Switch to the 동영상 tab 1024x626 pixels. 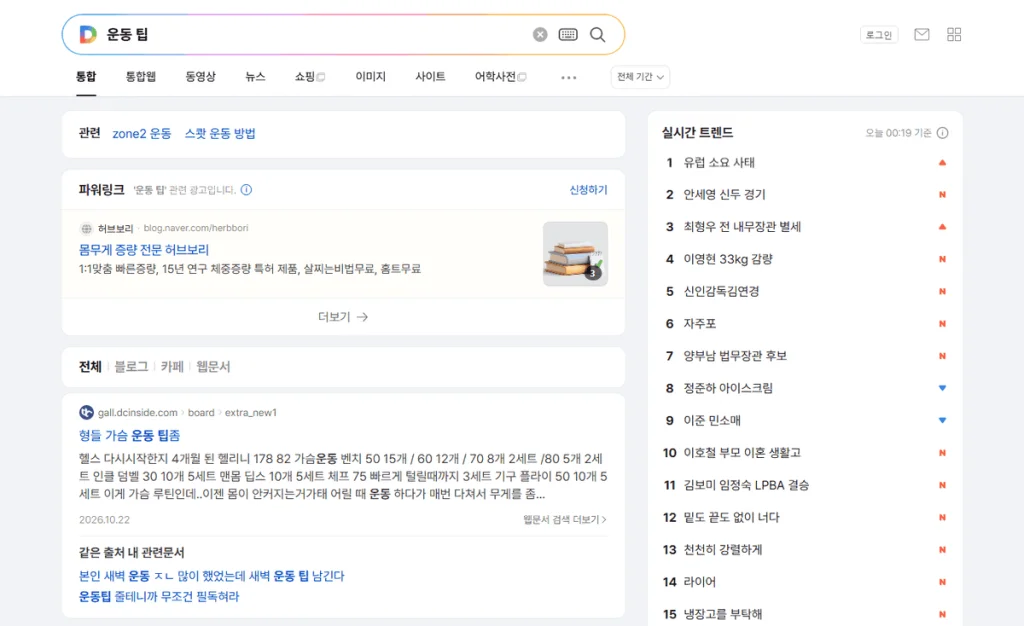200,77
